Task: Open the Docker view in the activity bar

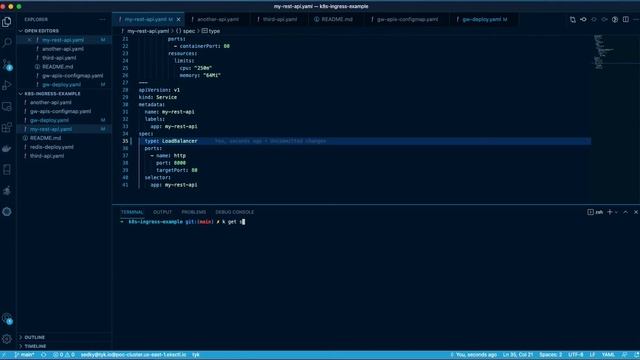Action: point(7,149)
